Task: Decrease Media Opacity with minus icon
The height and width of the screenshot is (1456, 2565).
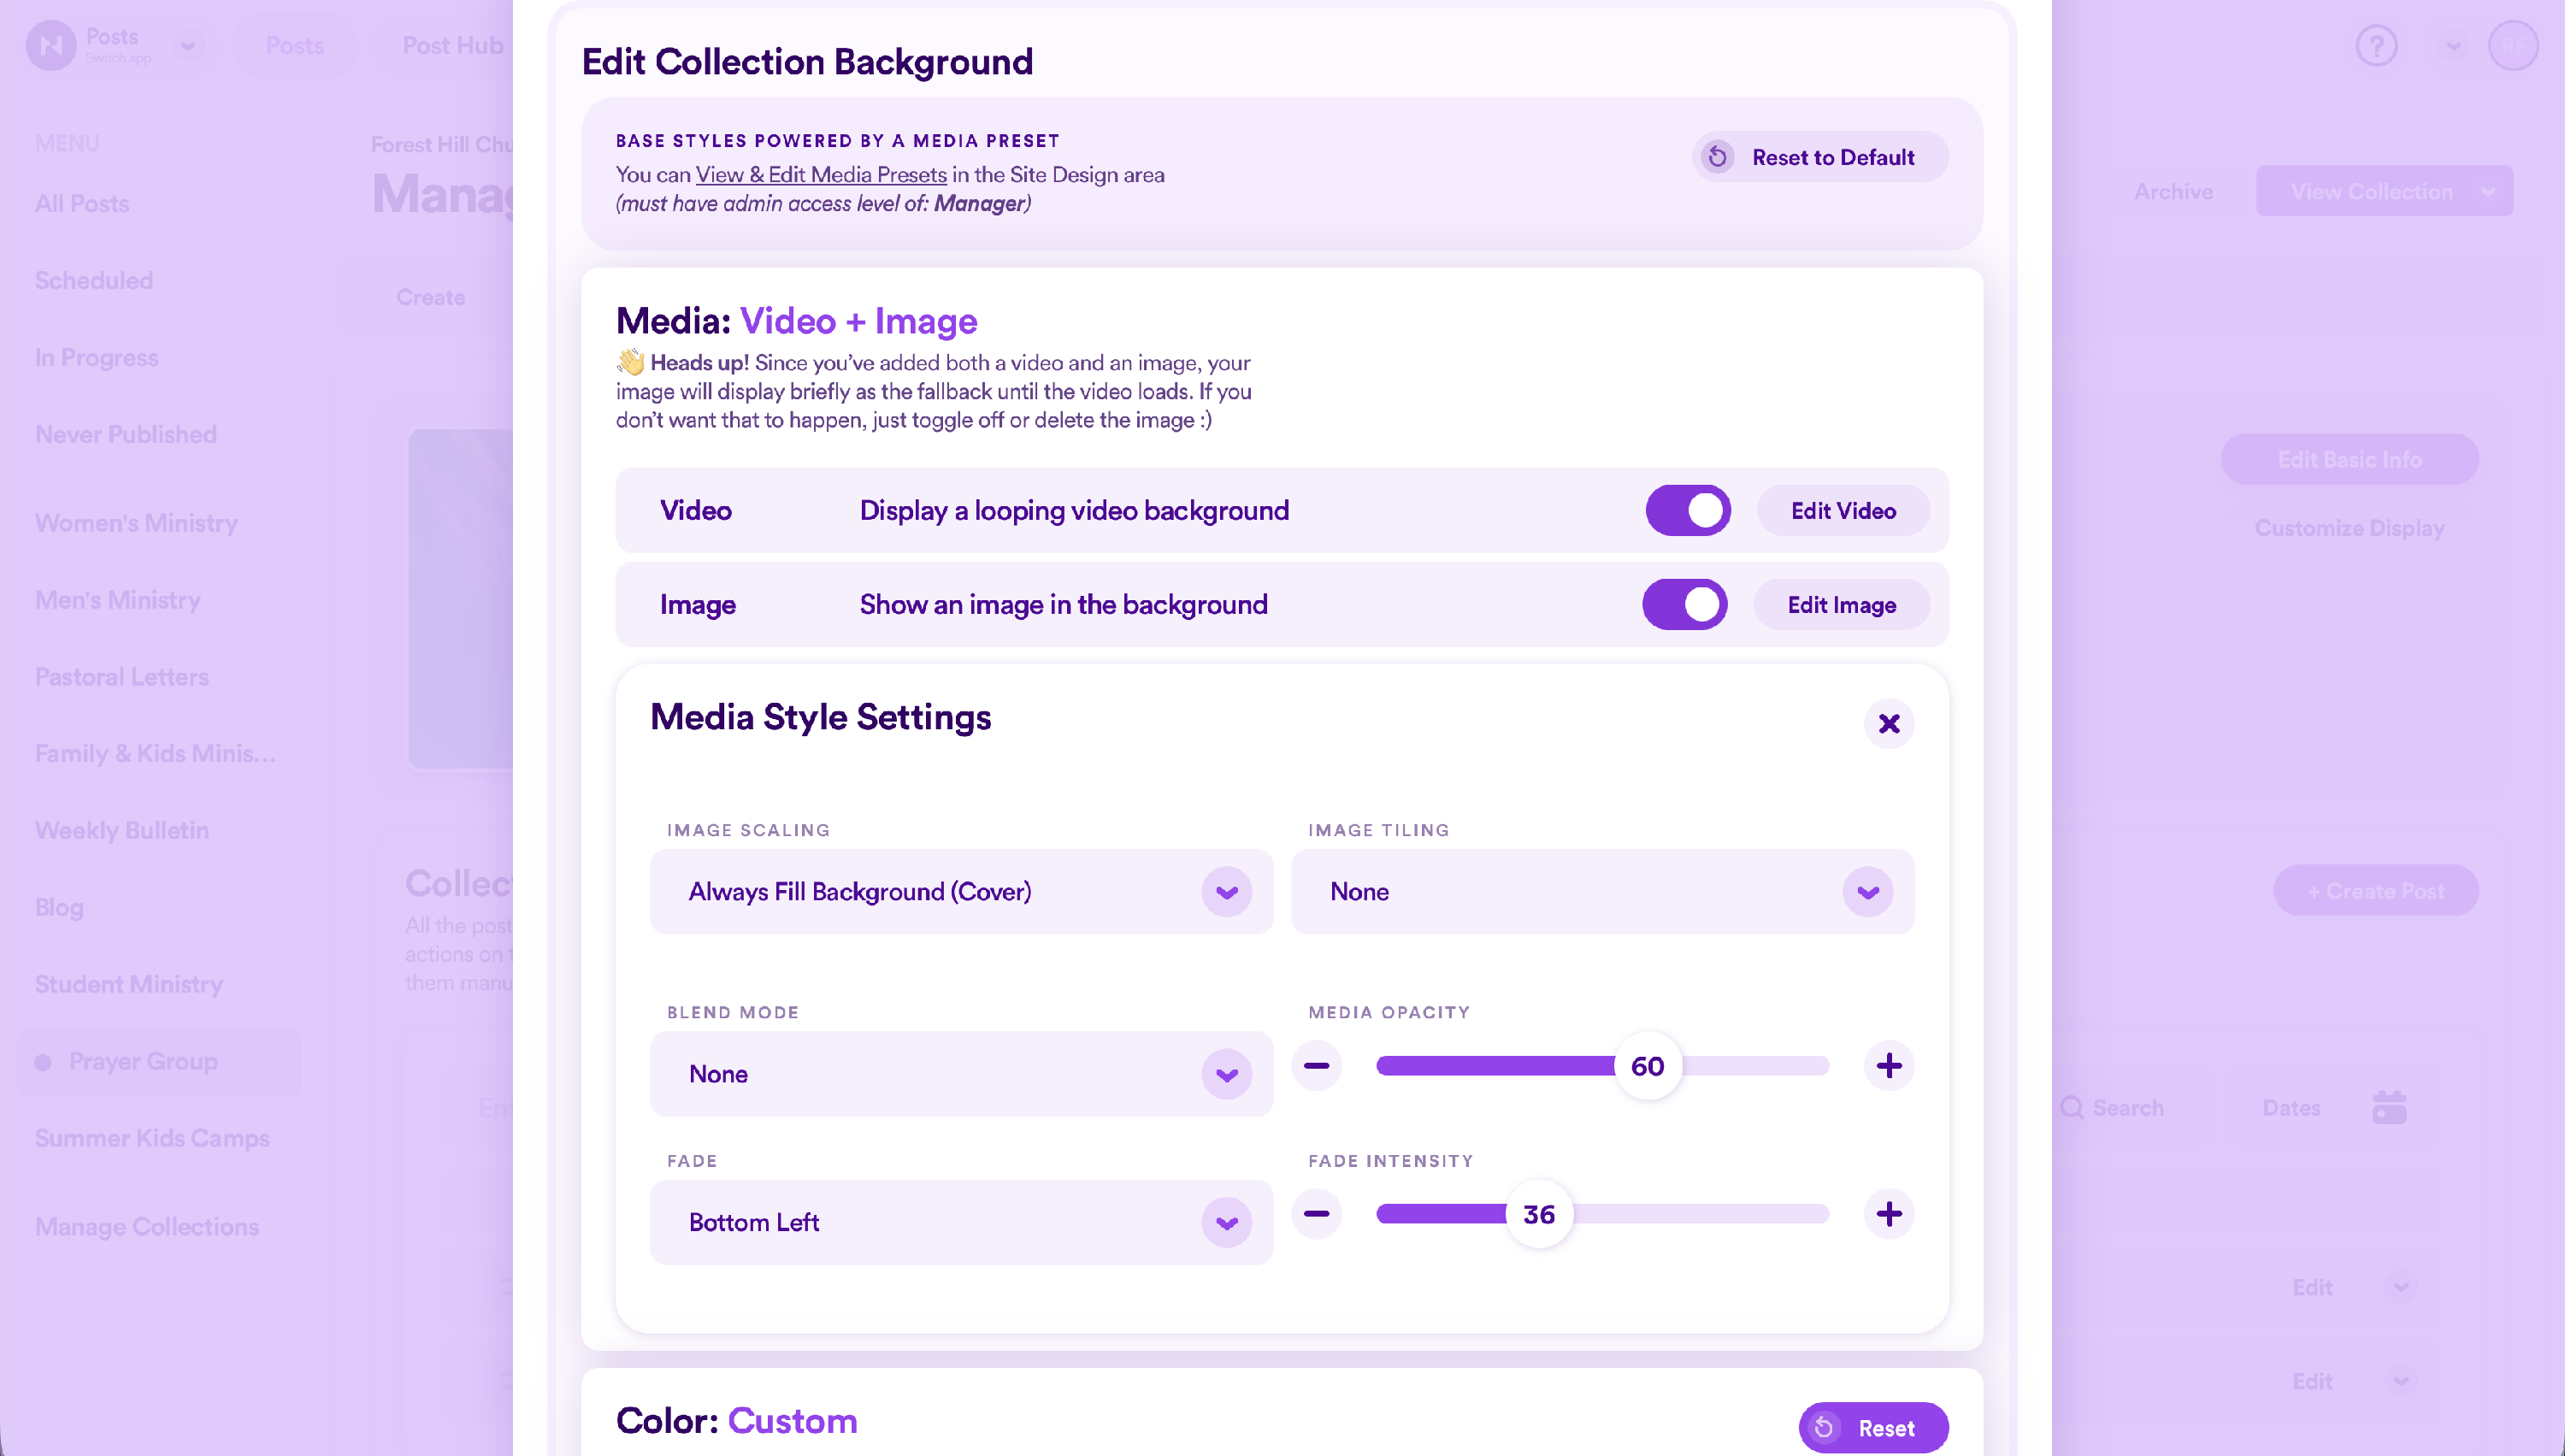Action: 1316,1065
